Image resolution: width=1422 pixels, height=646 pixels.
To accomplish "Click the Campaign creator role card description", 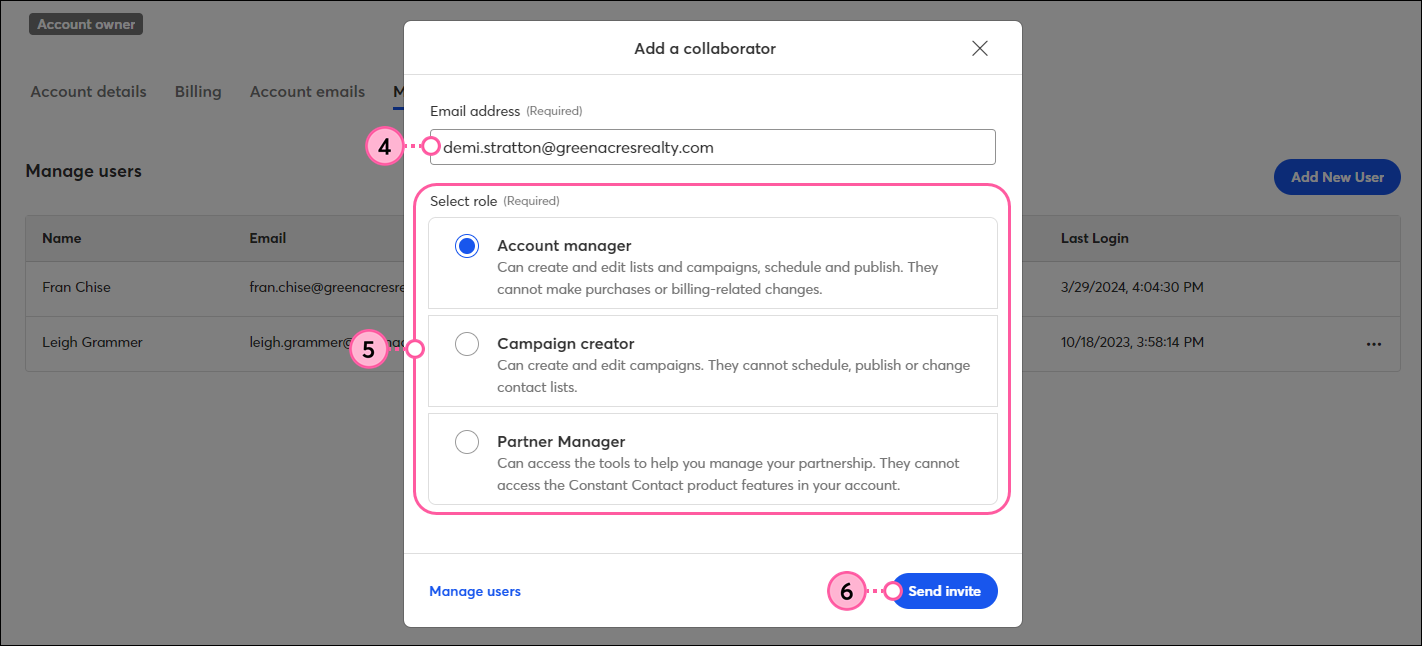I will (x=733, y=376).
